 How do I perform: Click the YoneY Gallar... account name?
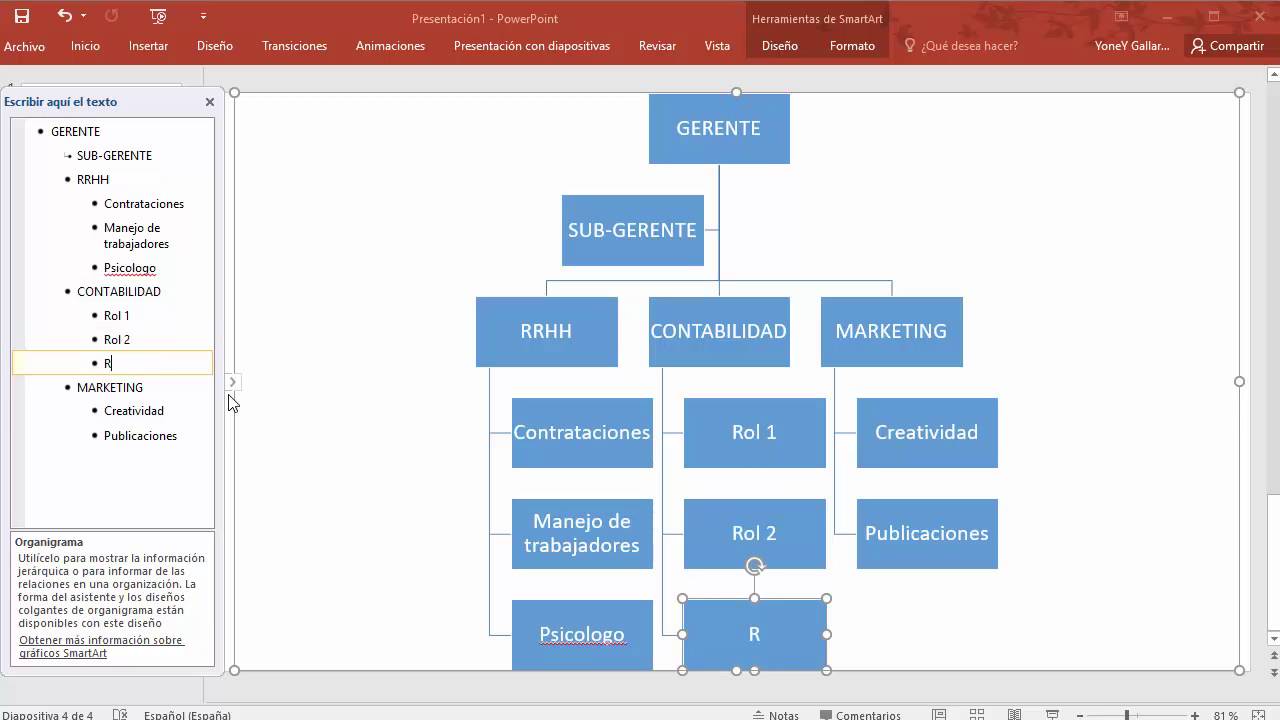coord(1132,46)
